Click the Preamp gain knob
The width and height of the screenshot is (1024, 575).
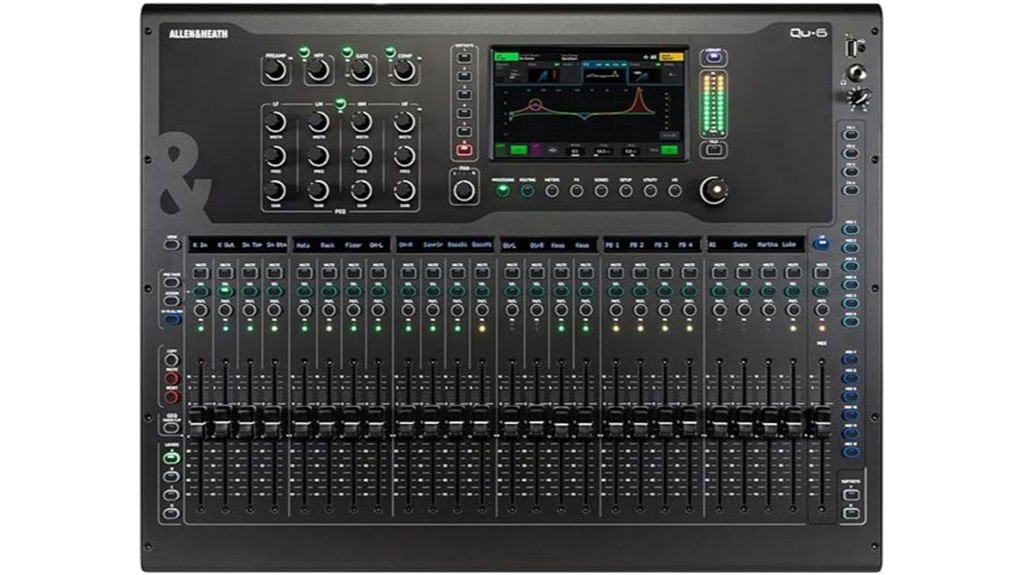tap(275, 70)
